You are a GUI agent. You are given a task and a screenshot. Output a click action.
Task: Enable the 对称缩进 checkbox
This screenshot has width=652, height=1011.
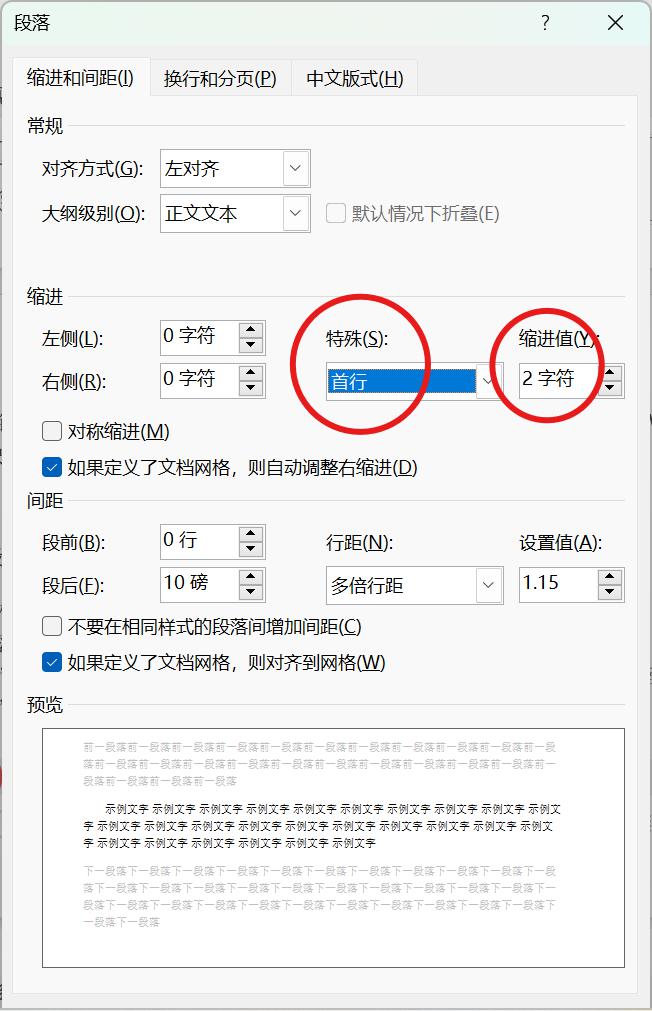[52, 431]
